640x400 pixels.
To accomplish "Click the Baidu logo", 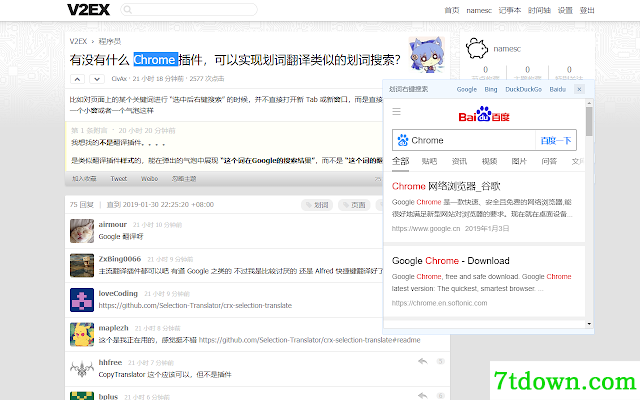I will pos(484,114).
